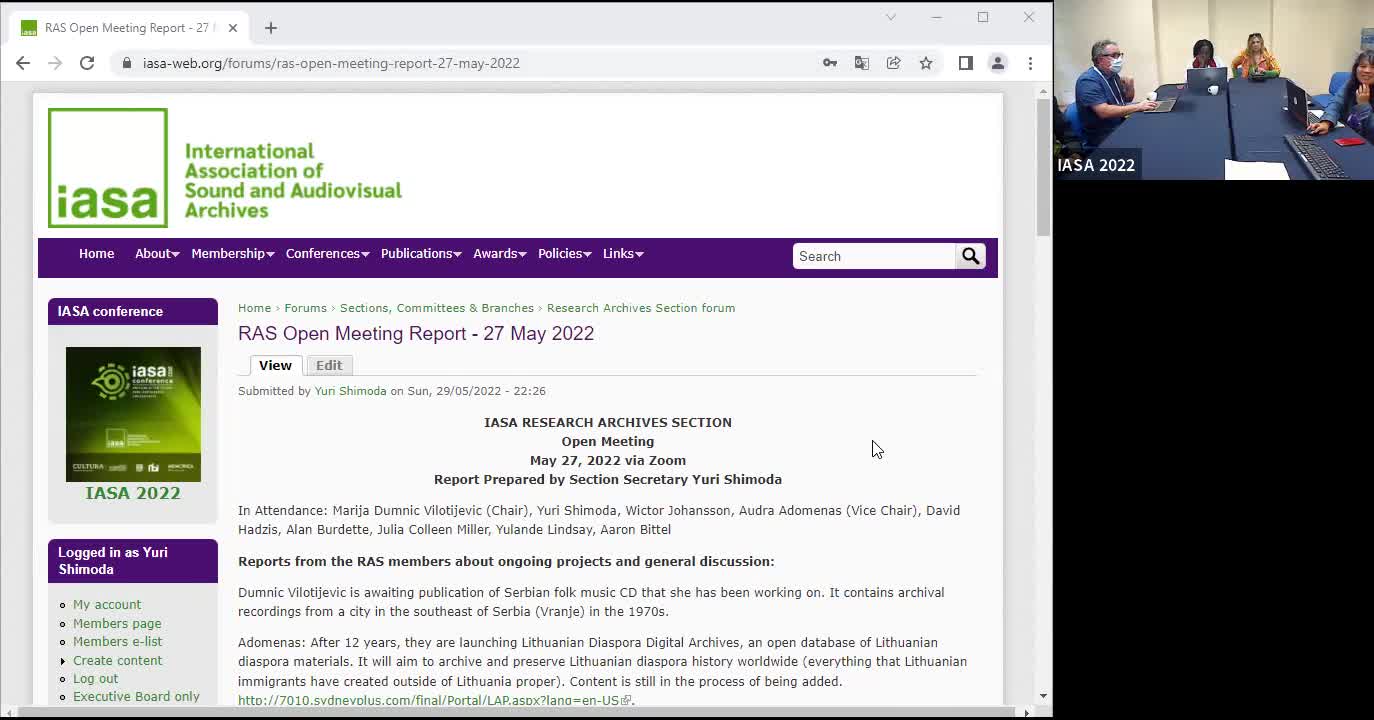Click the page title RAS Open Meeting Report
Viewport: 1374px width, 720px height.
[x=416, y=333]
